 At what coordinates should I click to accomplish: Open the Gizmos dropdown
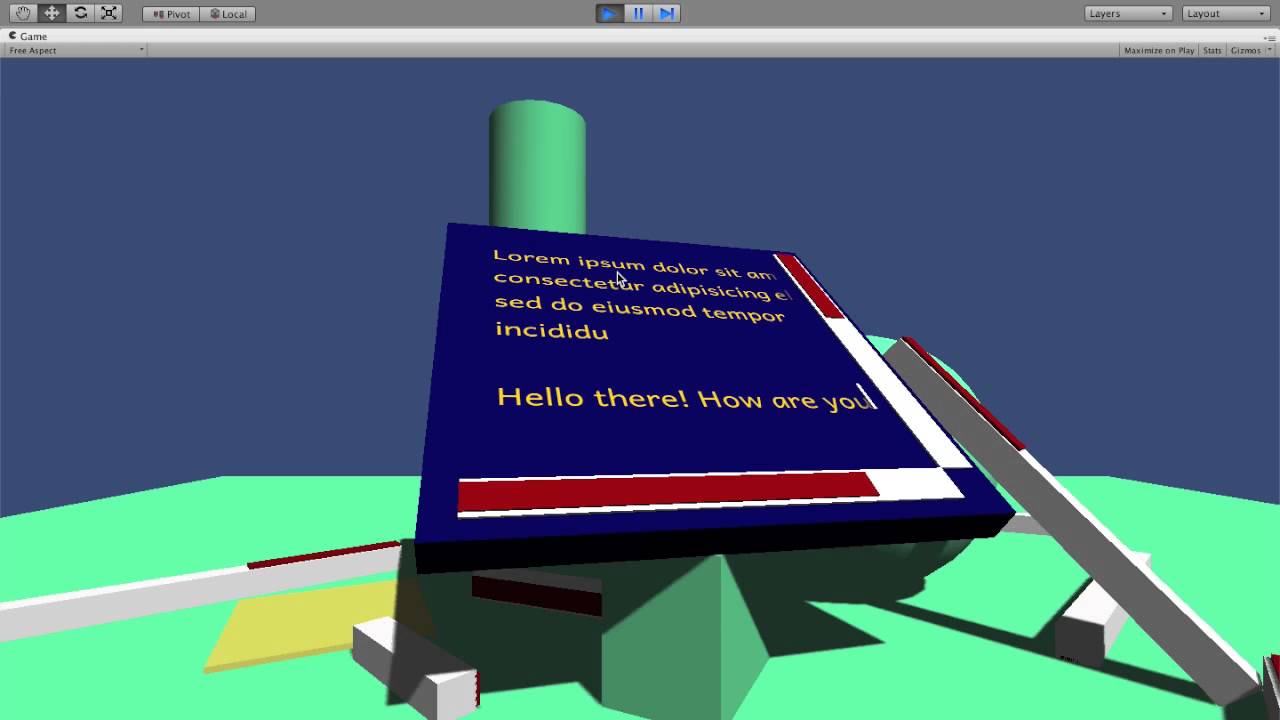1250,50
